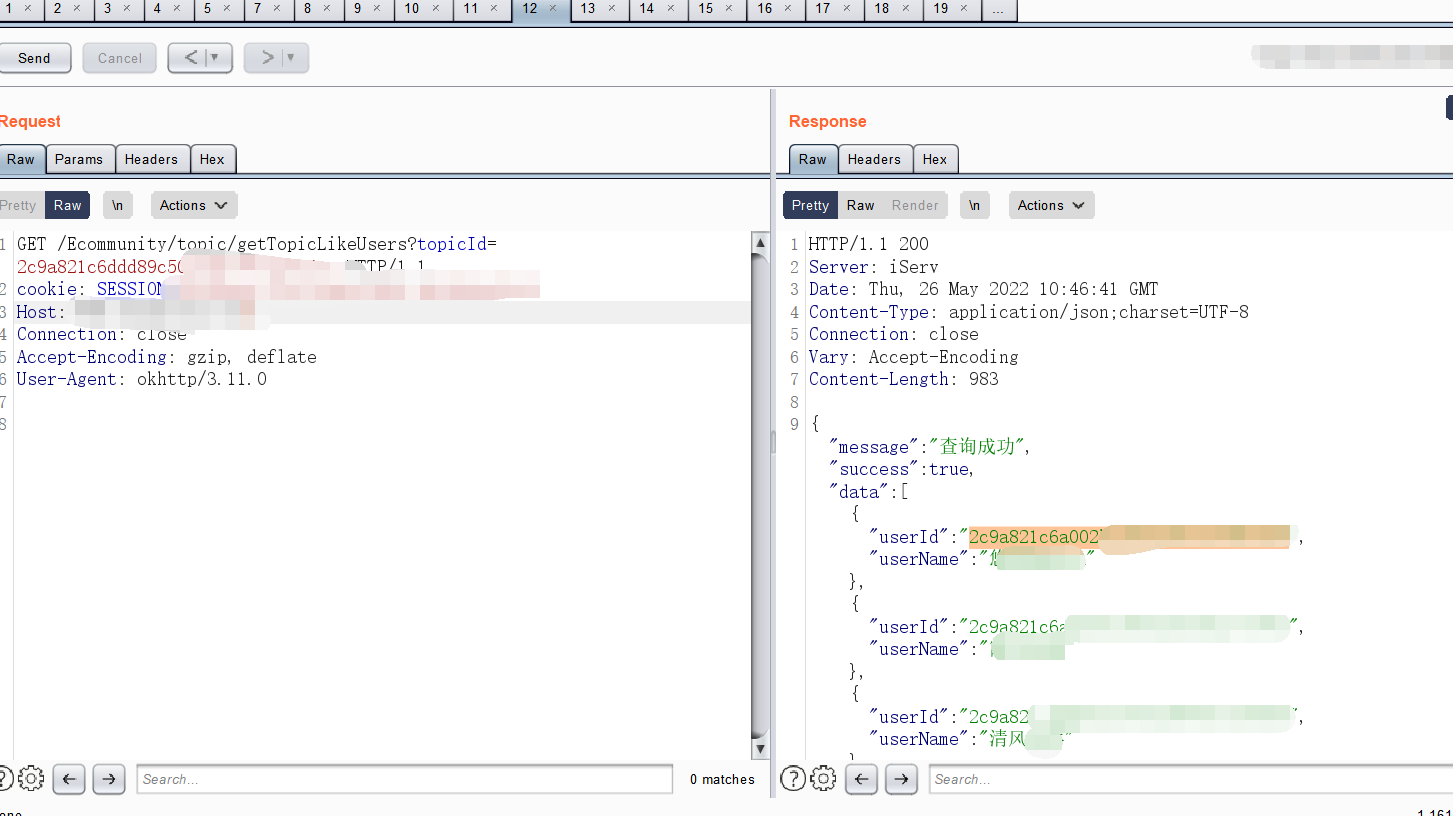The width and height of the screenshot is (1453, 816).
Task: Open Repeater tab 19
Action: [x=941, y=8]
